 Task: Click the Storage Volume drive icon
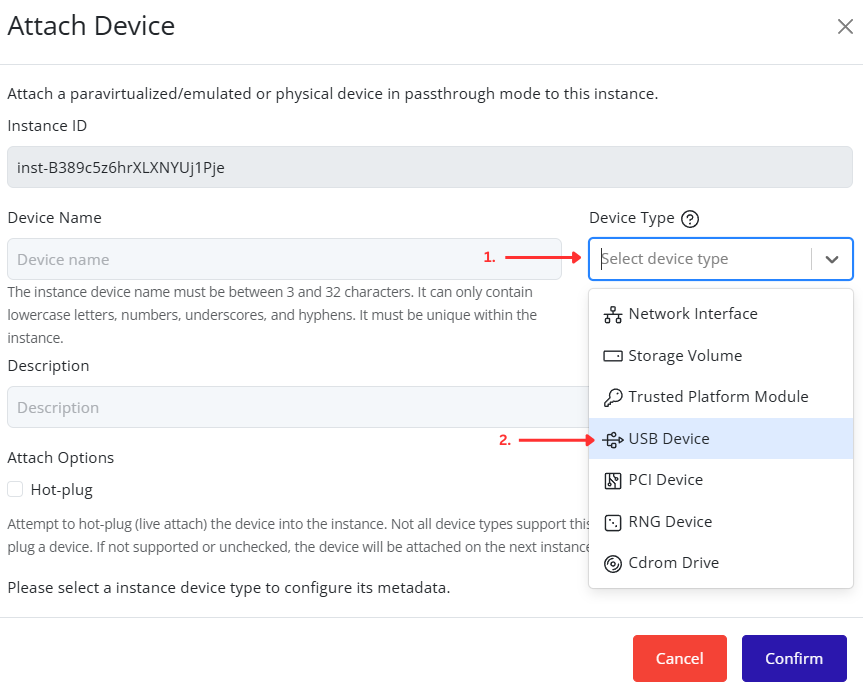pyautogui.click(x=613, y=356)
